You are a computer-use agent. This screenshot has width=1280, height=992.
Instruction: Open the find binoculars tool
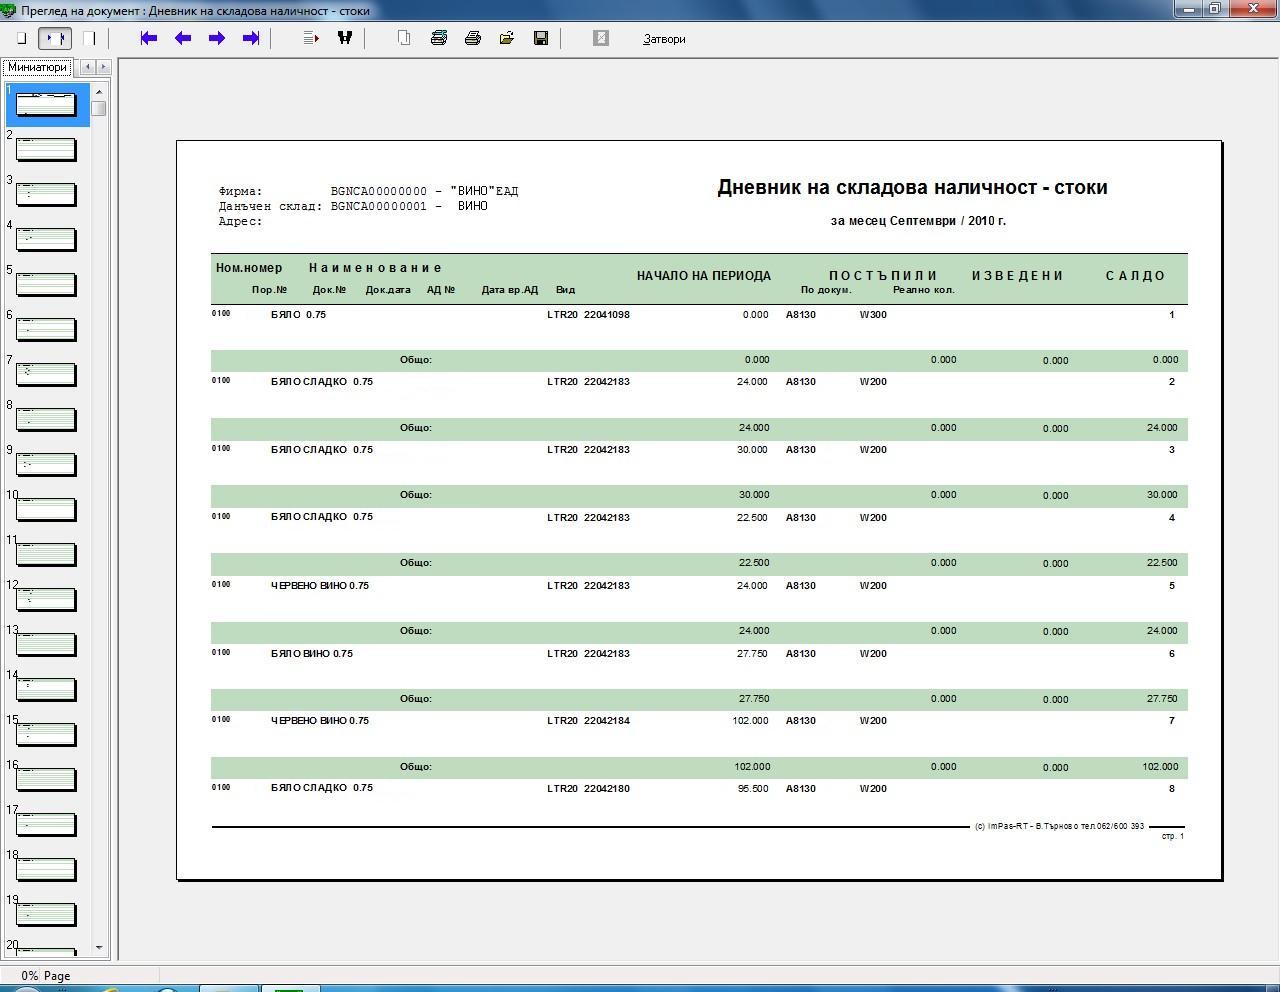point(345,38)
